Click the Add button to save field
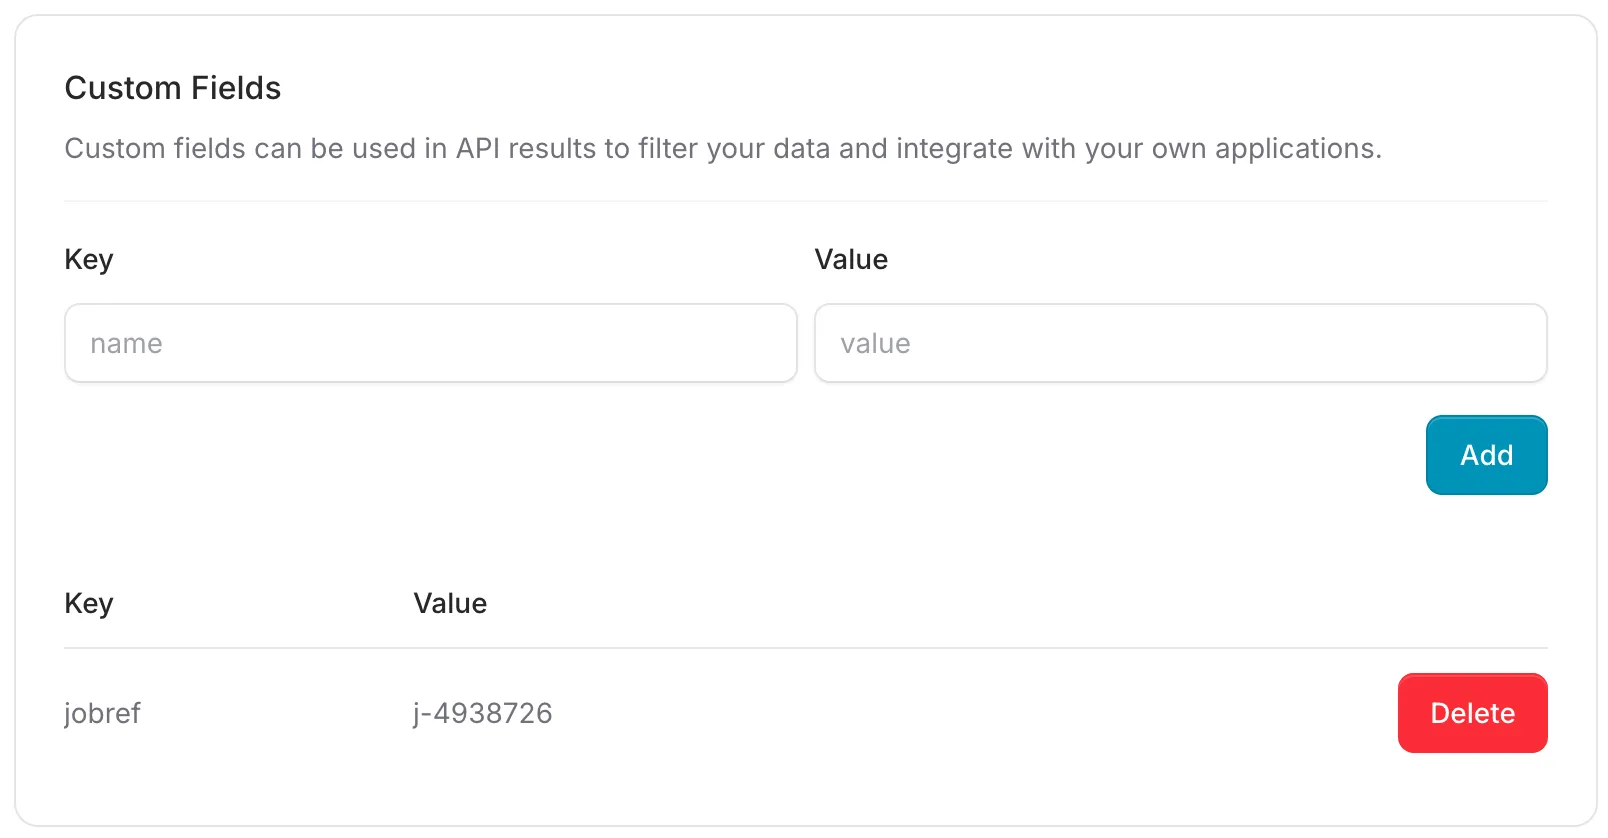 (x=1486, y=455)
